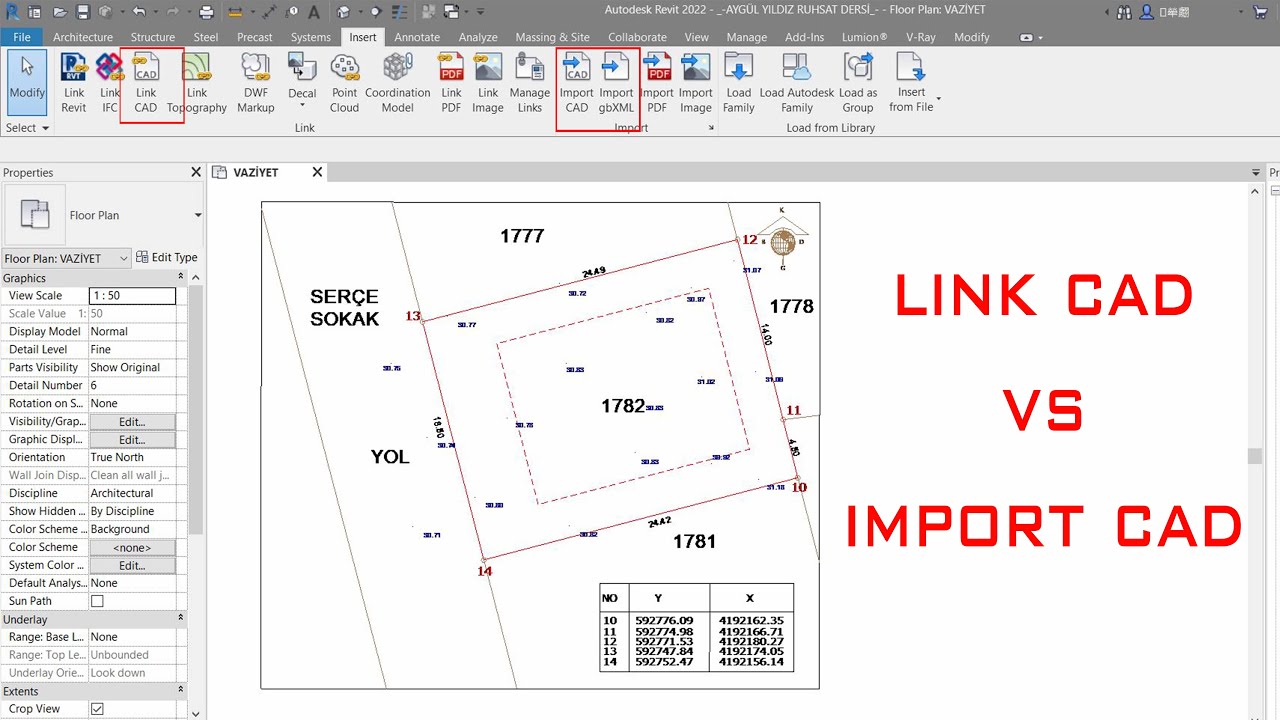This screenshot has height=720, width=1280.
Task: Switch to the Architecture ribbon tab
Action: (x=83, y=37)
